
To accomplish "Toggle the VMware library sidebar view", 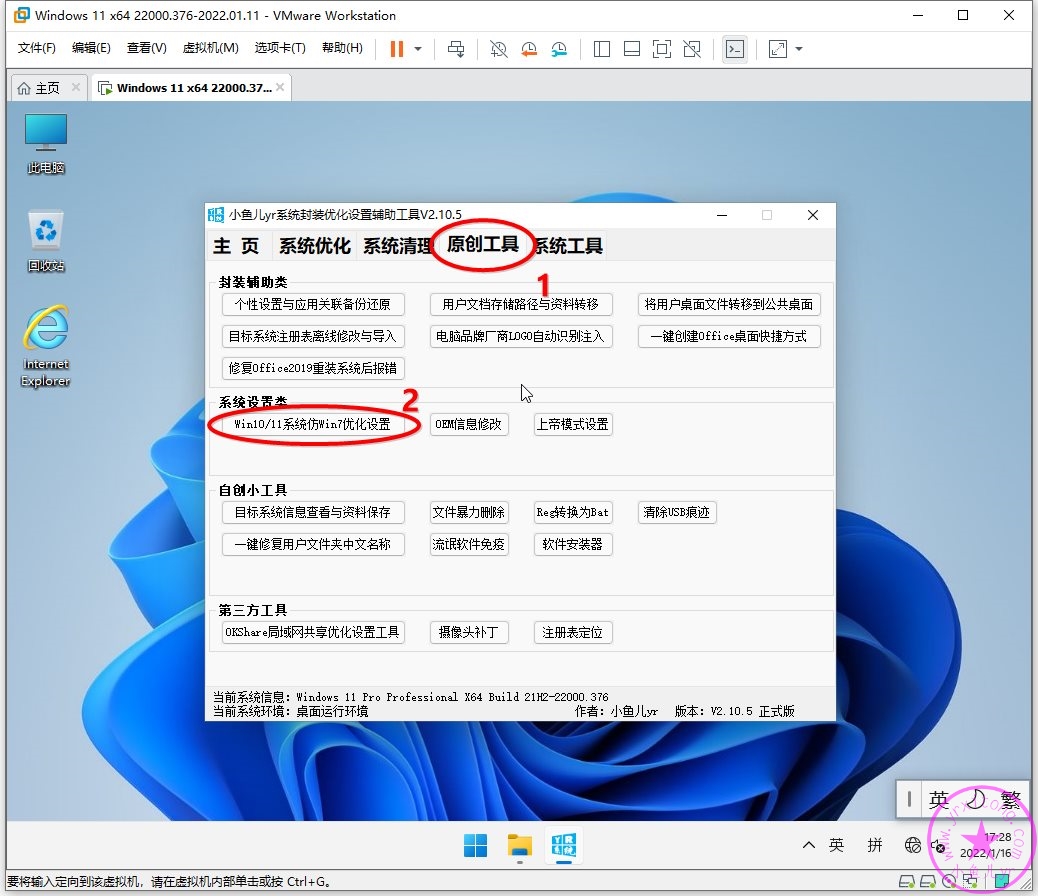I will (602, 49).
